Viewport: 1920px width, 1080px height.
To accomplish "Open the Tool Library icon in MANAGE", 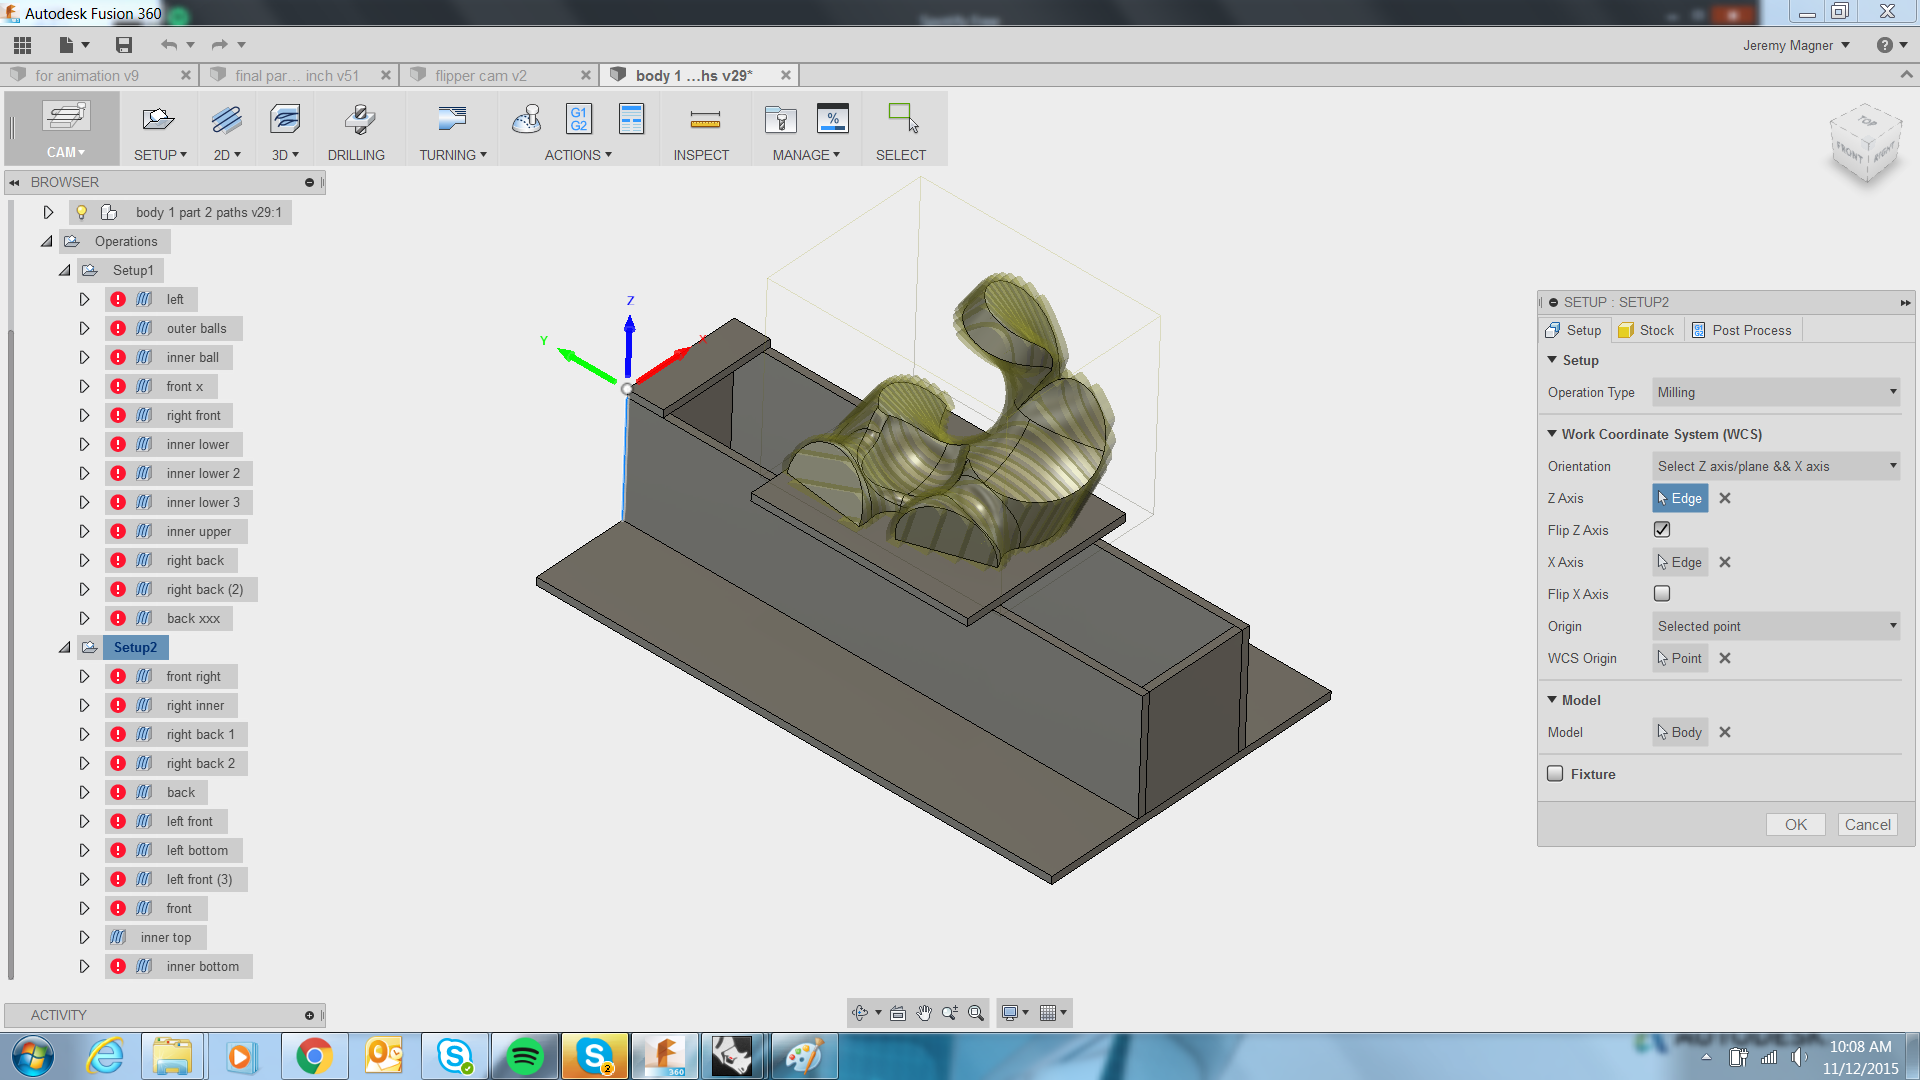I will (780, 120).
